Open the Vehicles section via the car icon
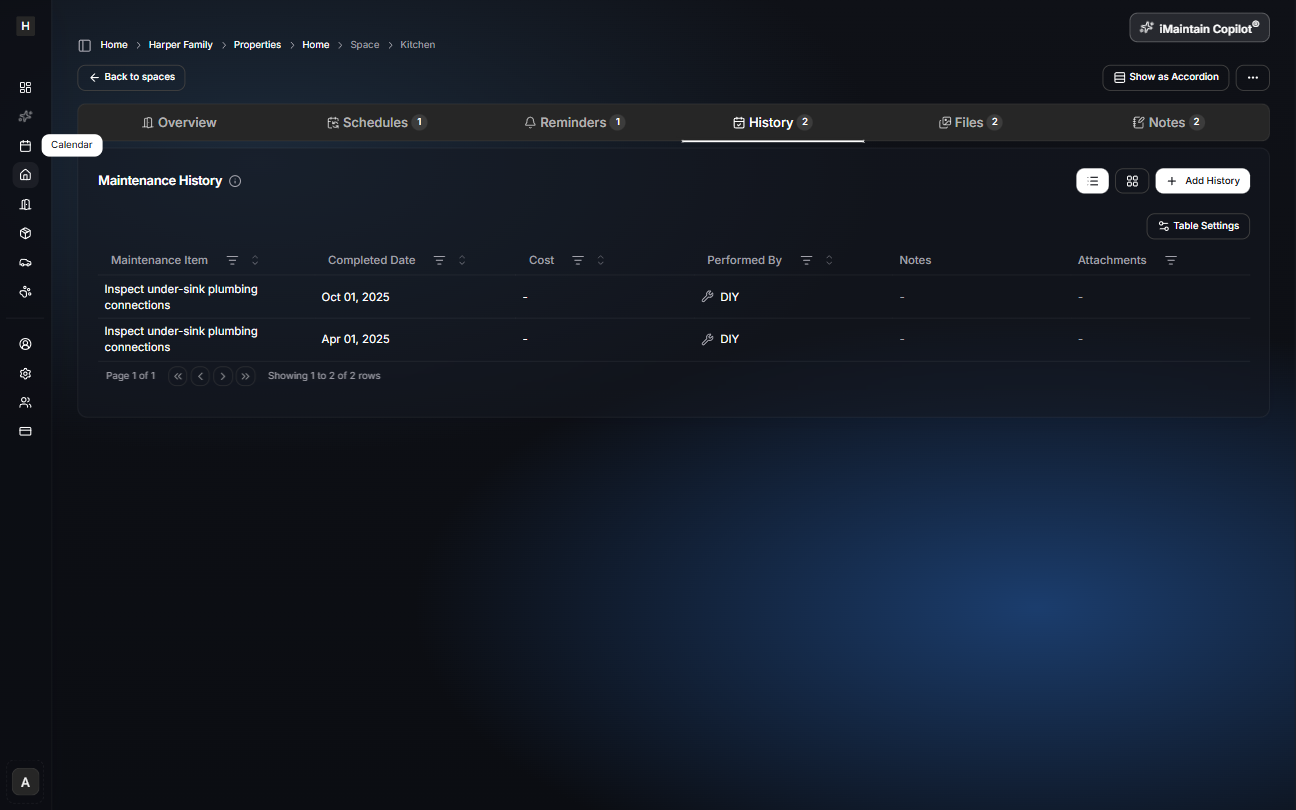Viewport: 1296px width, 810px height. pos(25,262)
